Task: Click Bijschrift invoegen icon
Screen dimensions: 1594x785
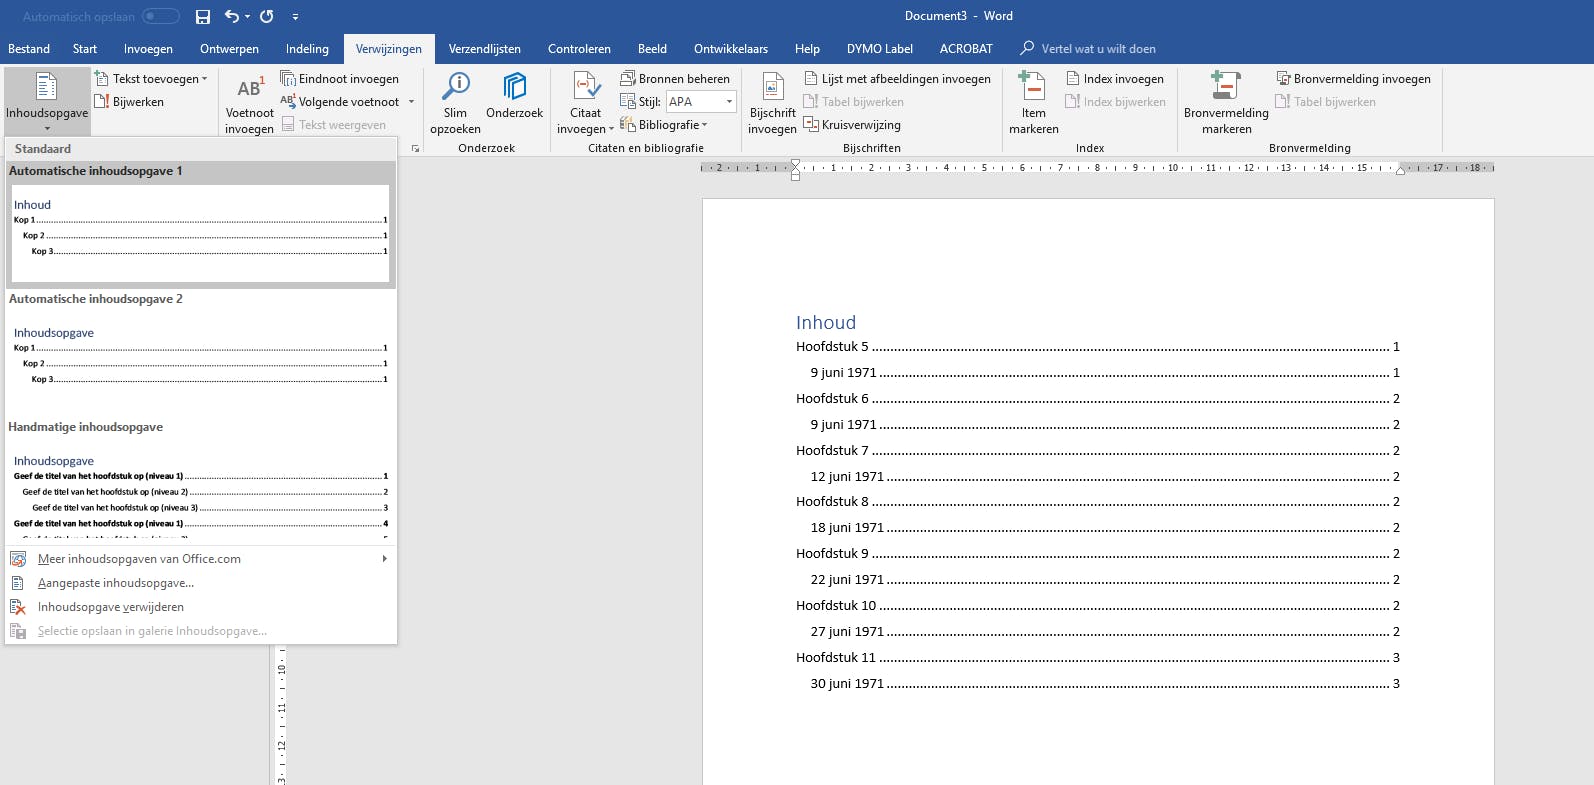Action: click(x=772, y=102)
